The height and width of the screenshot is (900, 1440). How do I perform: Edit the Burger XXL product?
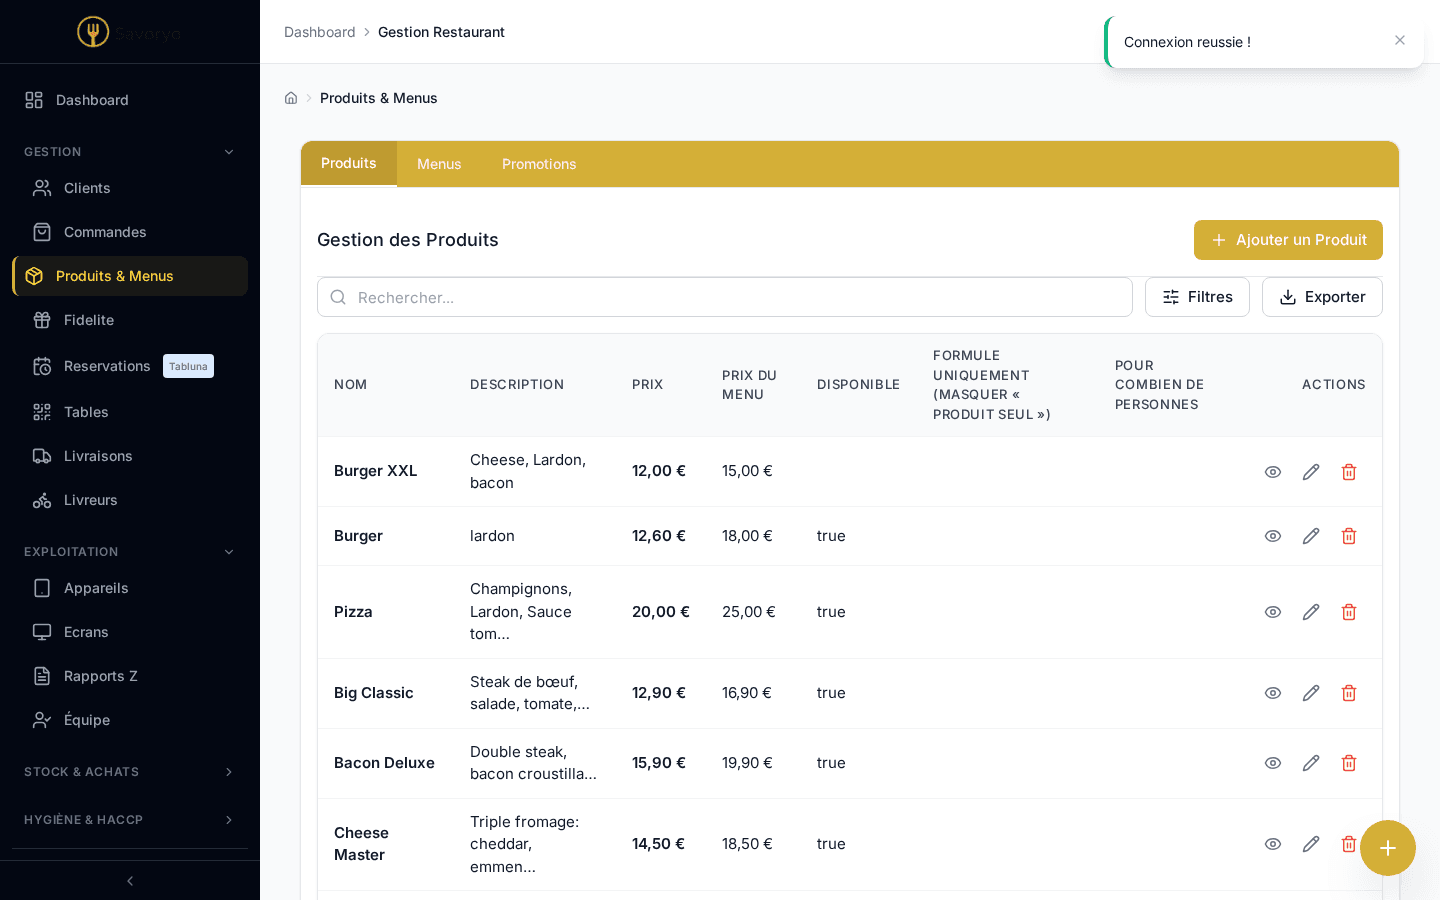[1311, 472]
